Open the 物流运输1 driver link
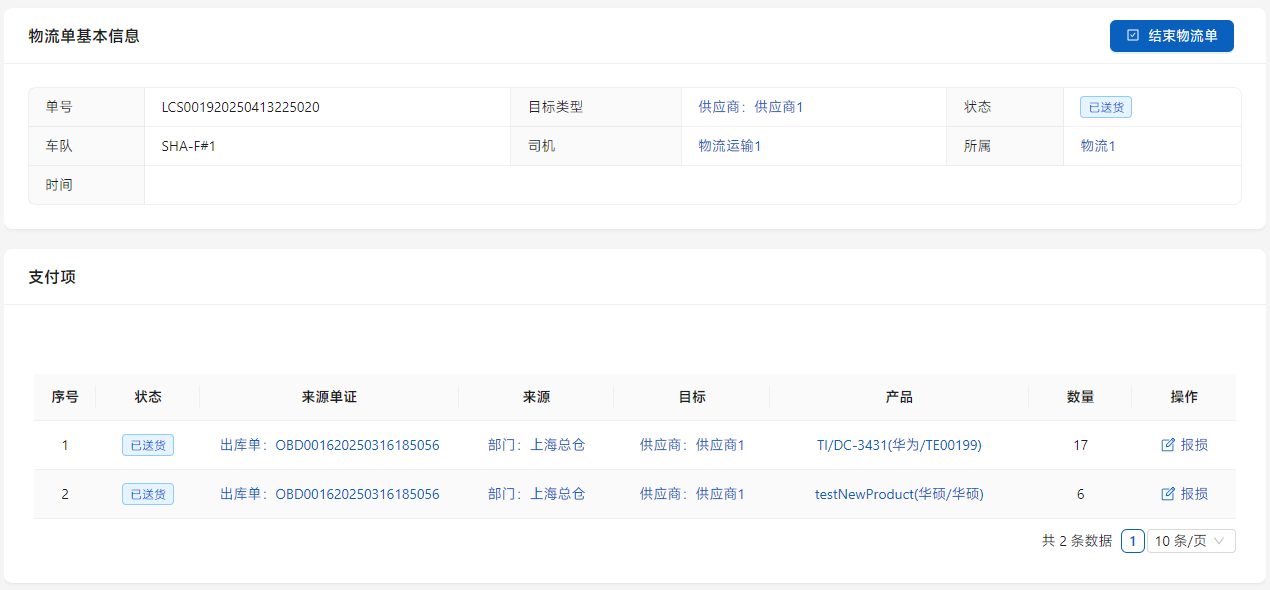1270x590 pixels. coord(729,146)
